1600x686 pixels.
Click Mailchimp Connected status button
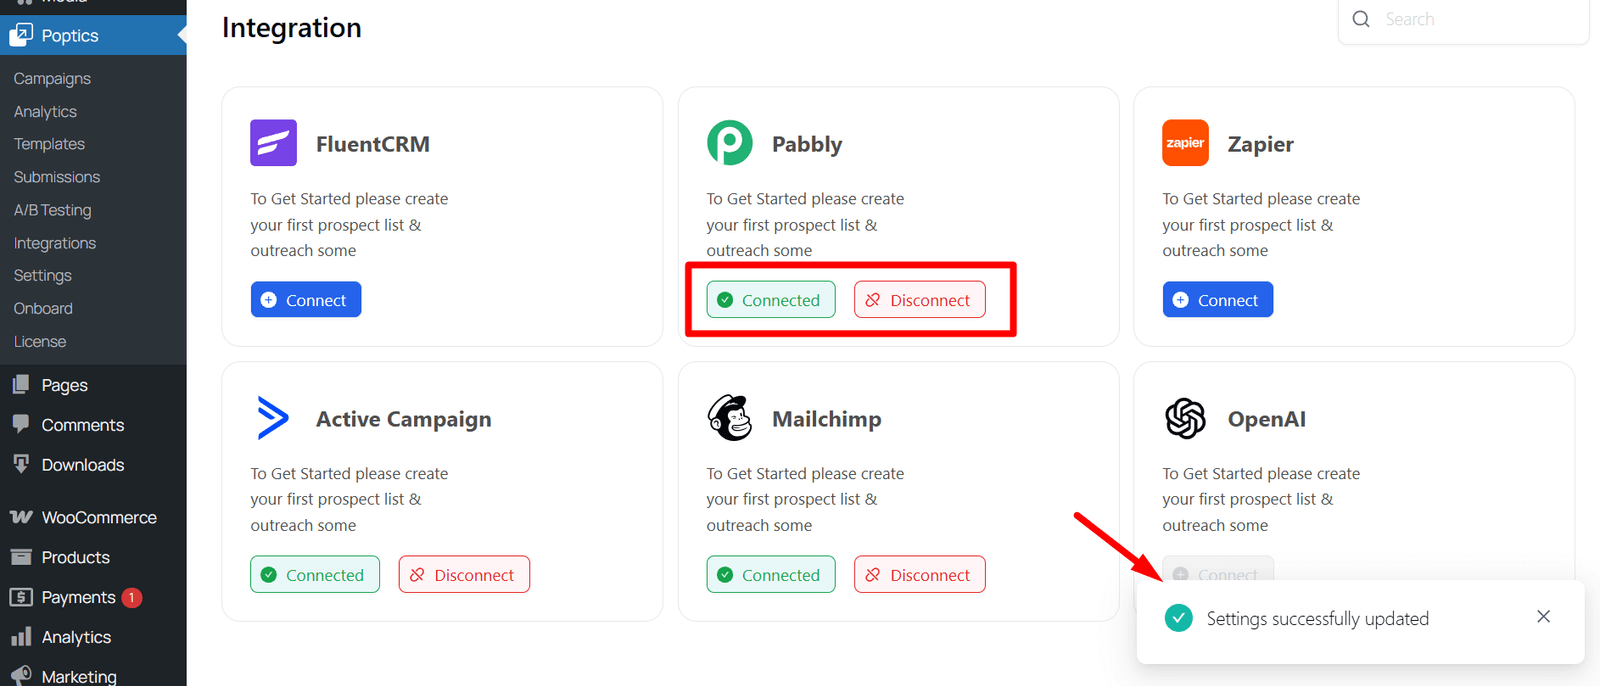[770, 575]
